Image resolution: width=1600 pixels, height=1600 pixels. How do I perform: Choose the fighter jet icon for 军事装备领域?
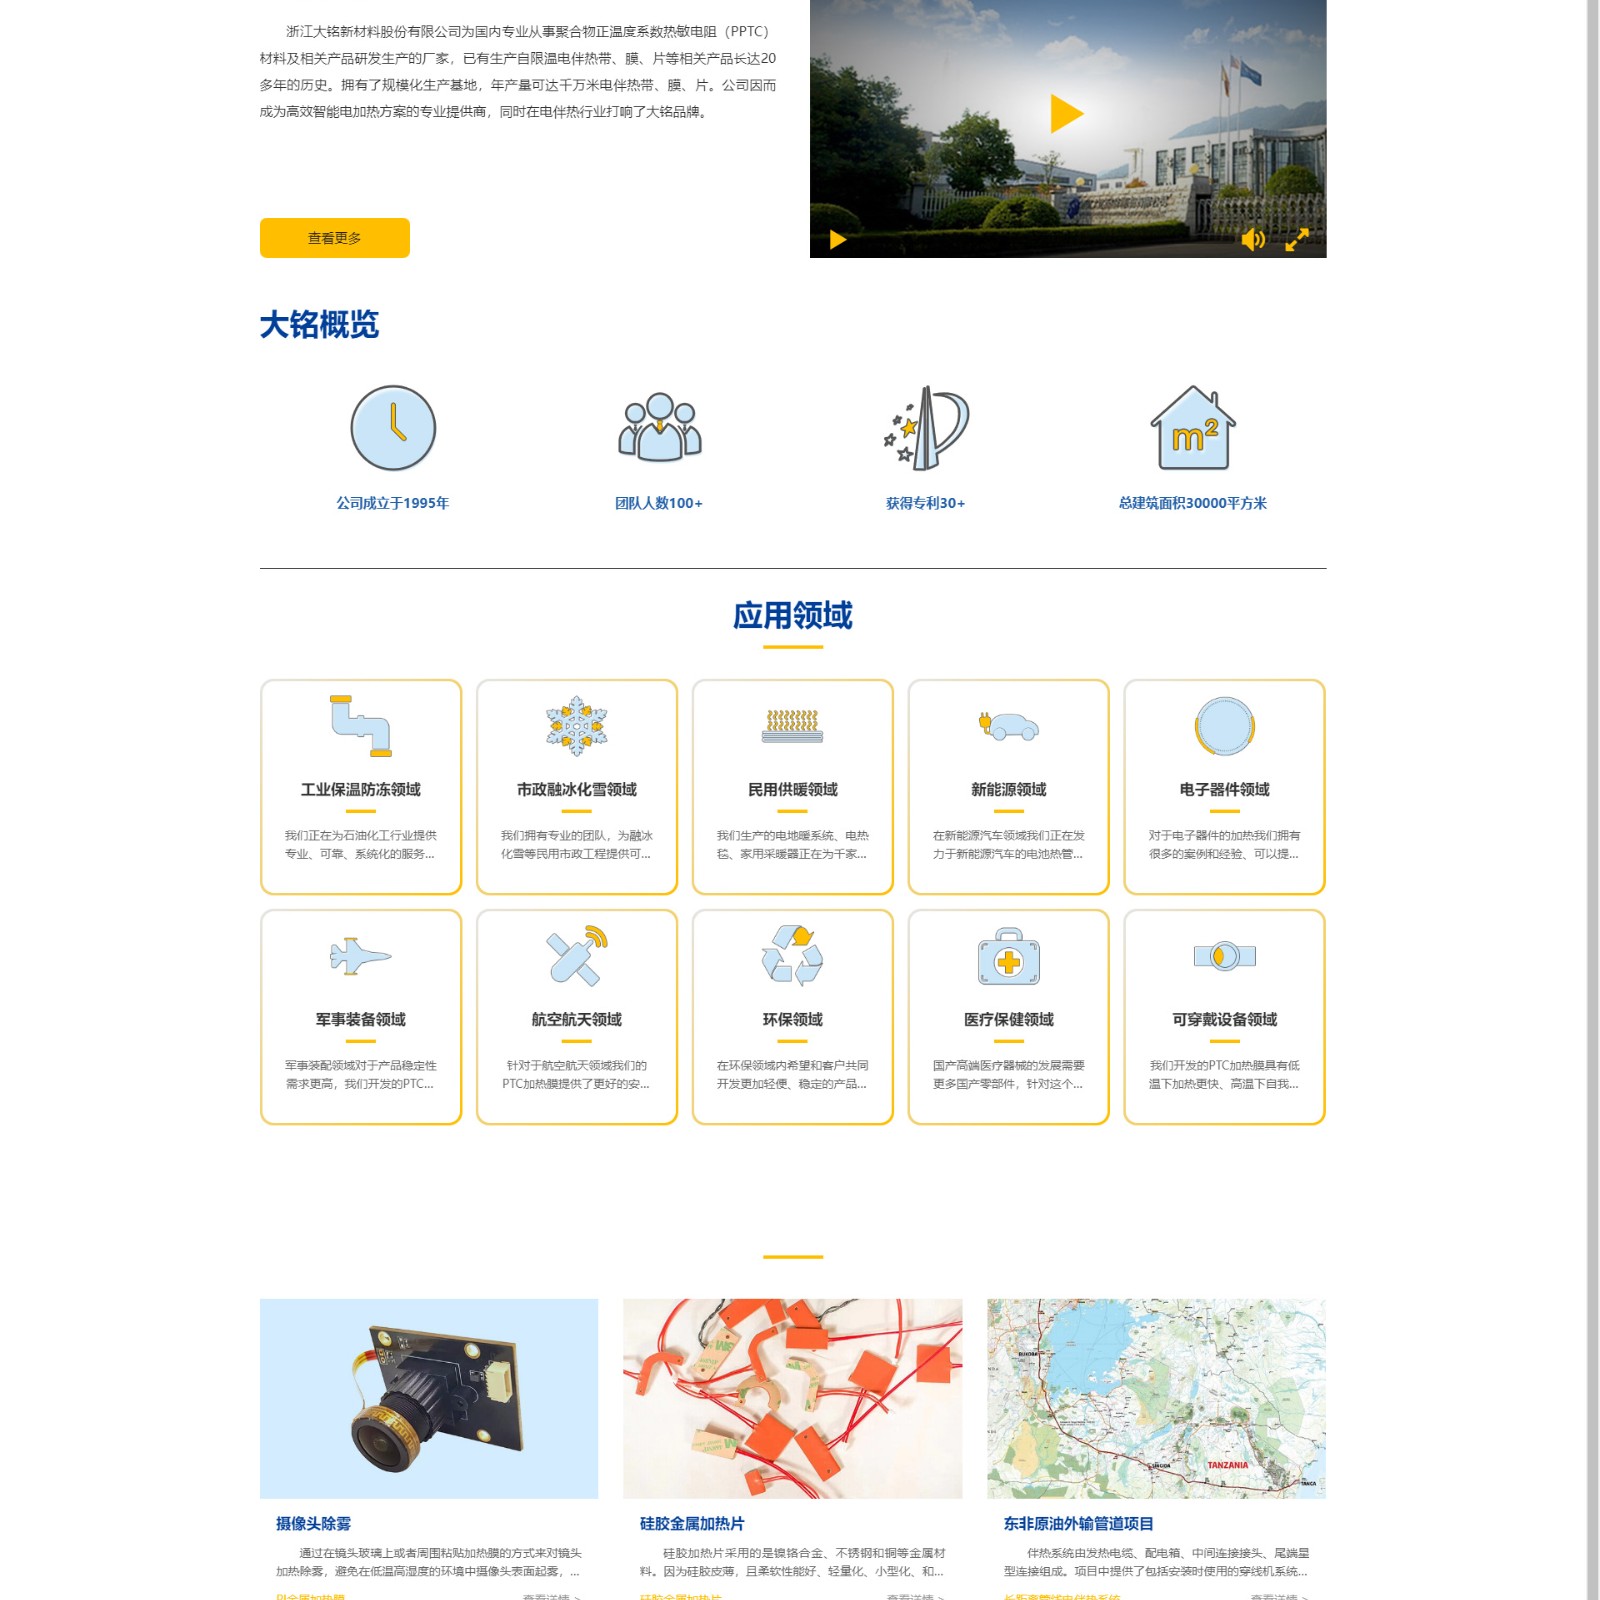pyautogui.click(x=361, y=956)
